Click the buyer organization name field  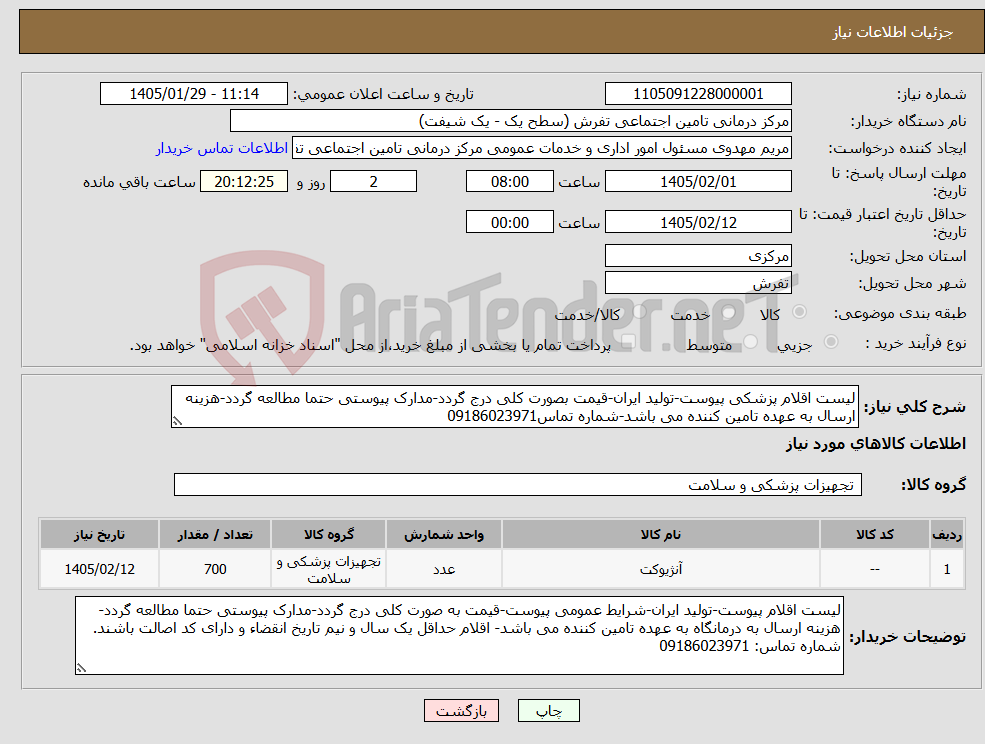click(x=510, y=121)
